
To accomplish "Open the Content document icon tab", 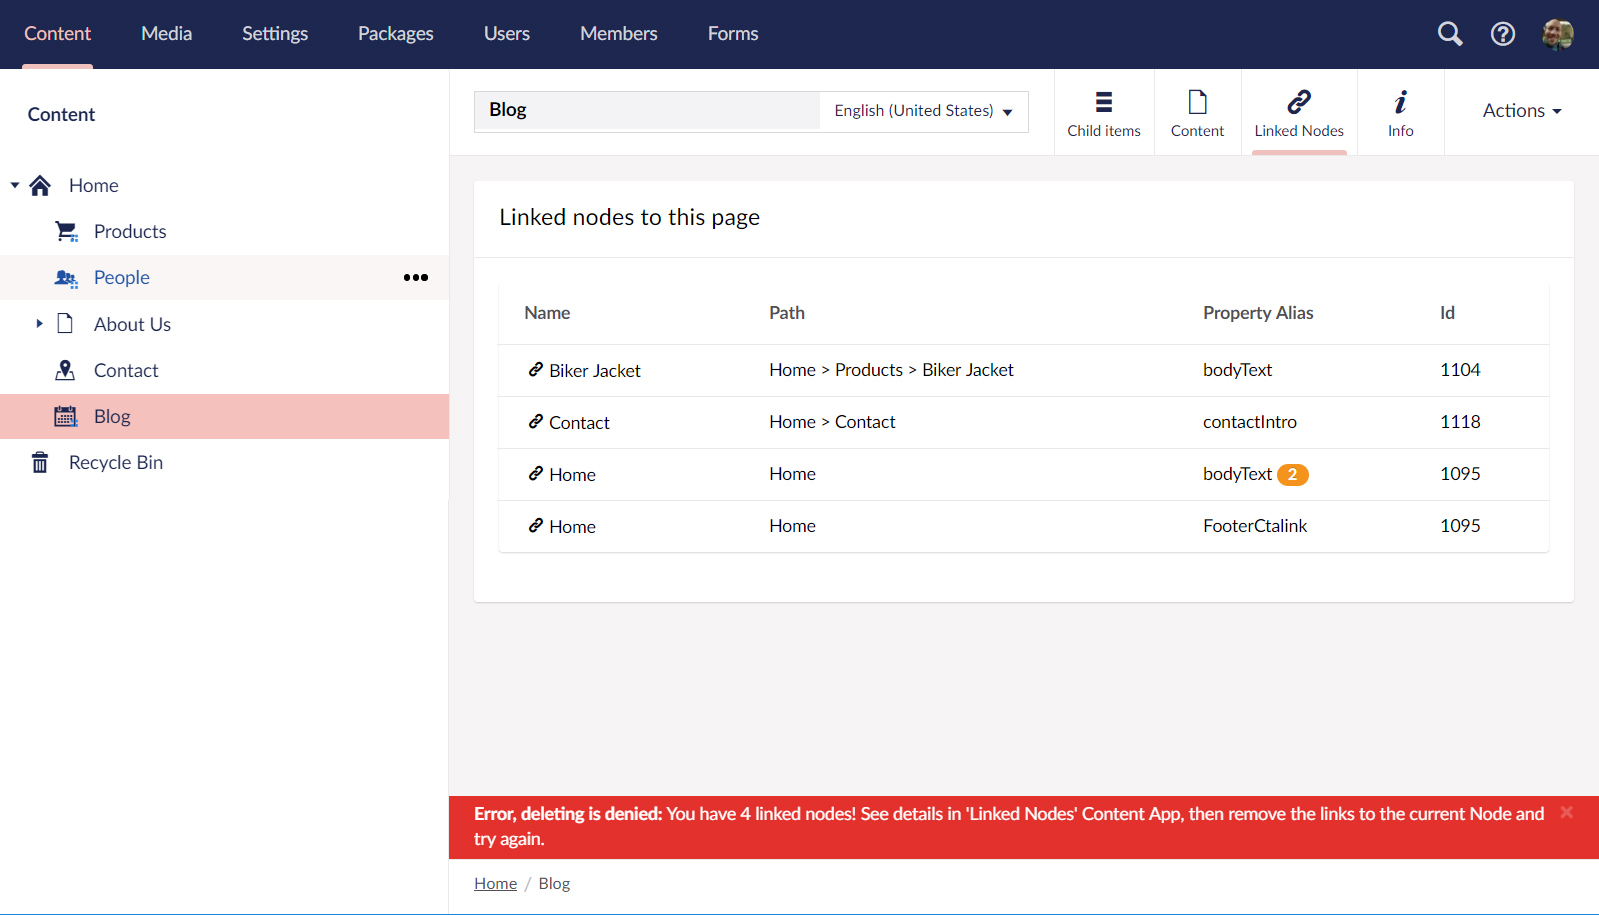I will [1197, 102].
